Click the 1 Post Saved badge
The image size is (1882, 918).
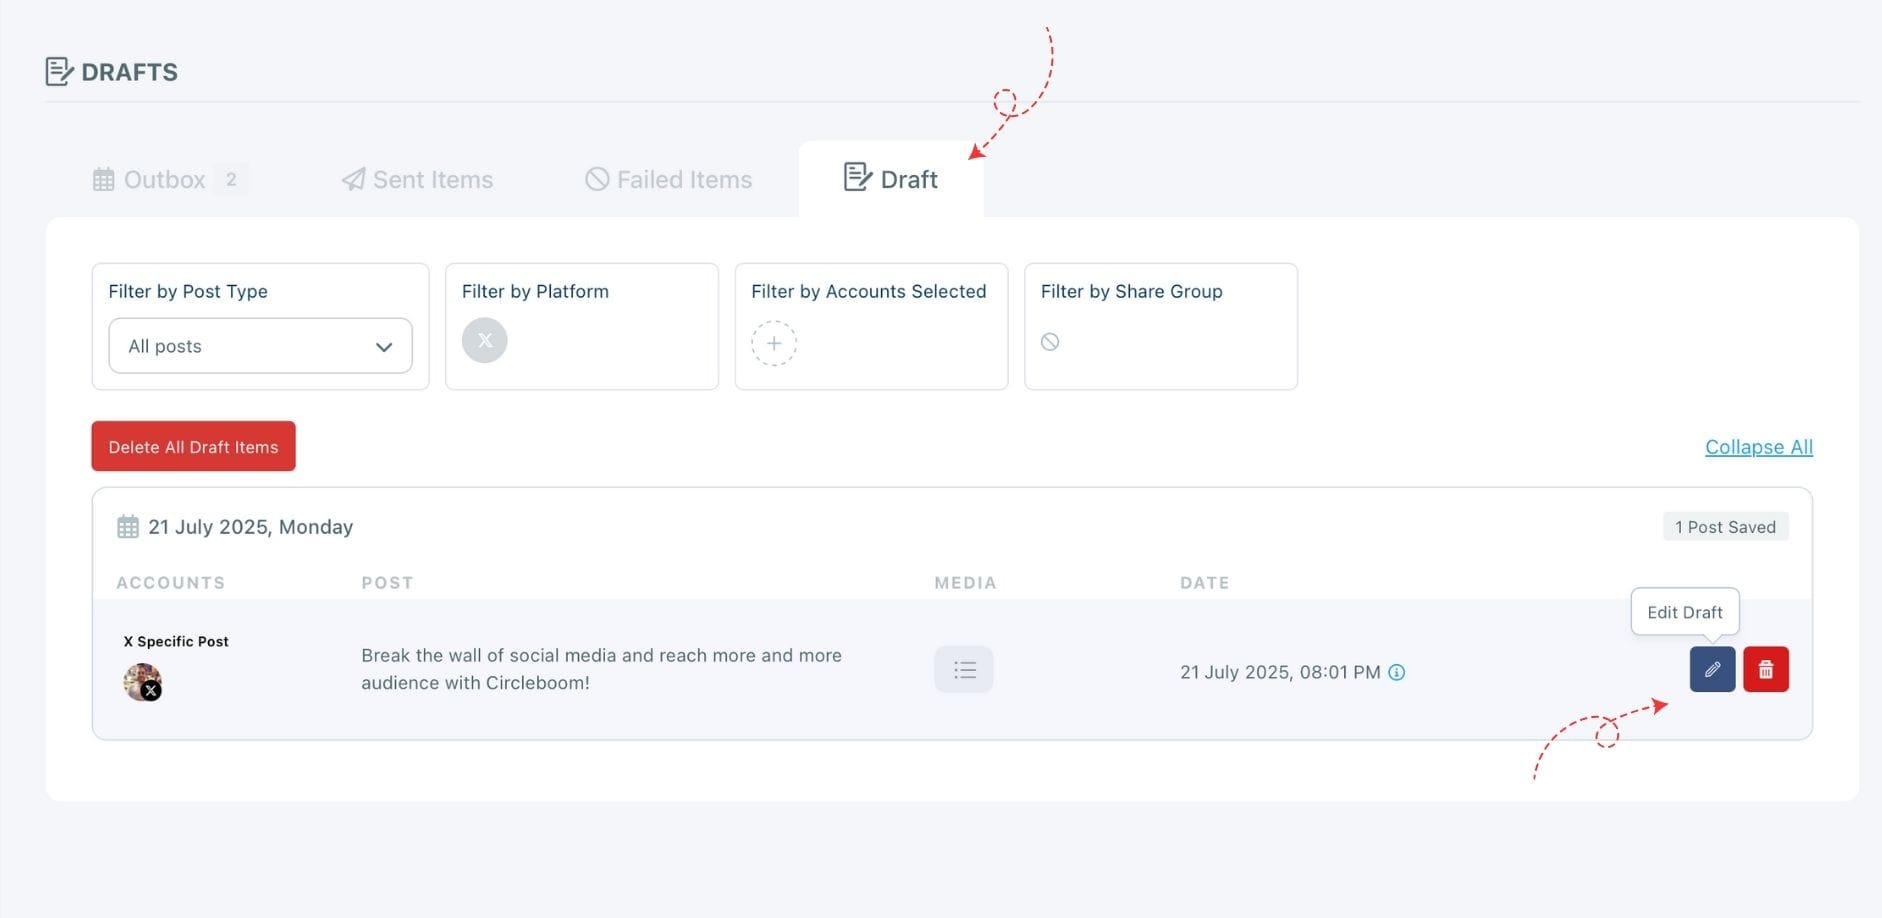1726,526
